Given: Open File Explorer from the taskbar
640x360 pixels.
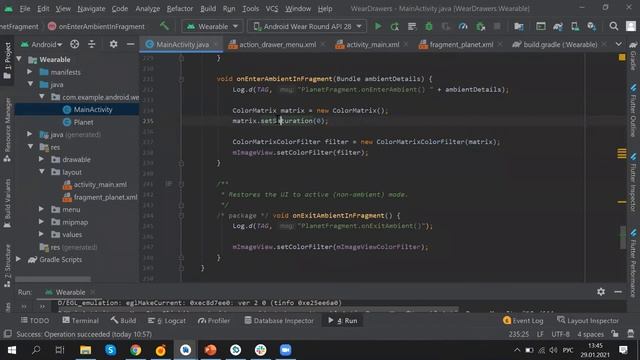Looking at the screenshot, I should click(85, 350).
